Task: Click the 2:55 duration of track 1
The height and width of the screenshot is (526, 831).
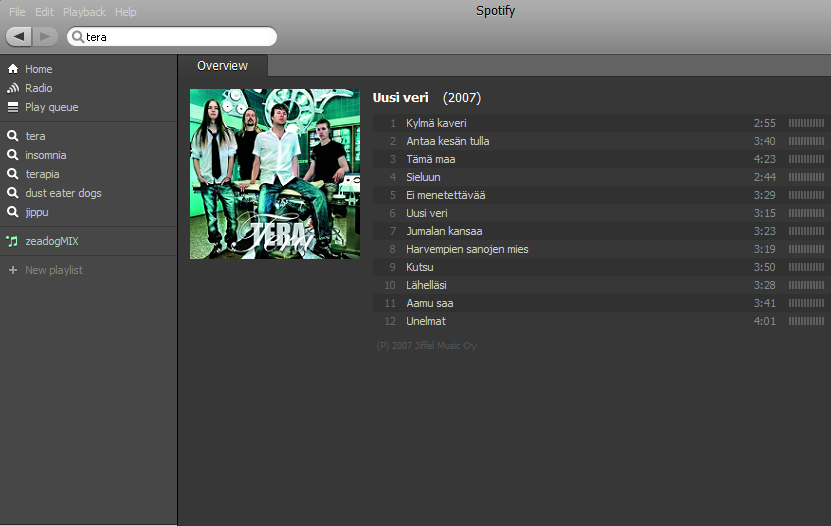Action: point(765,123)
